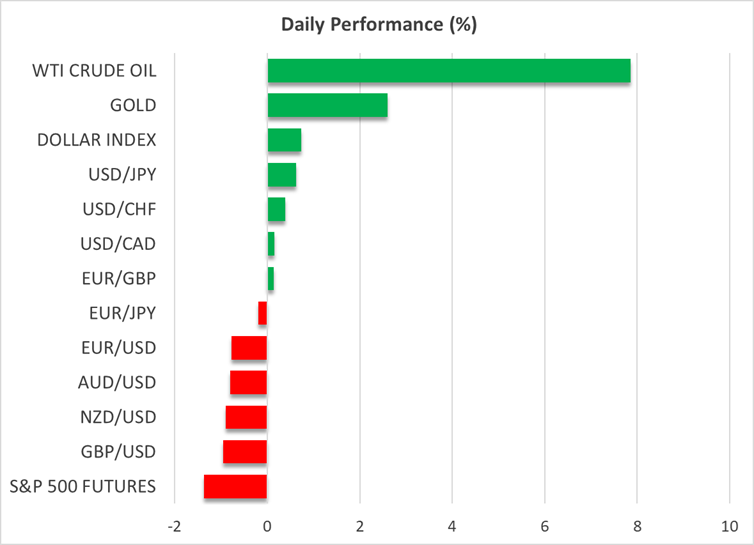Select the Dollar Index bar
The width and height of the screenshot is (754, 545).
click(x=284, y=140)
